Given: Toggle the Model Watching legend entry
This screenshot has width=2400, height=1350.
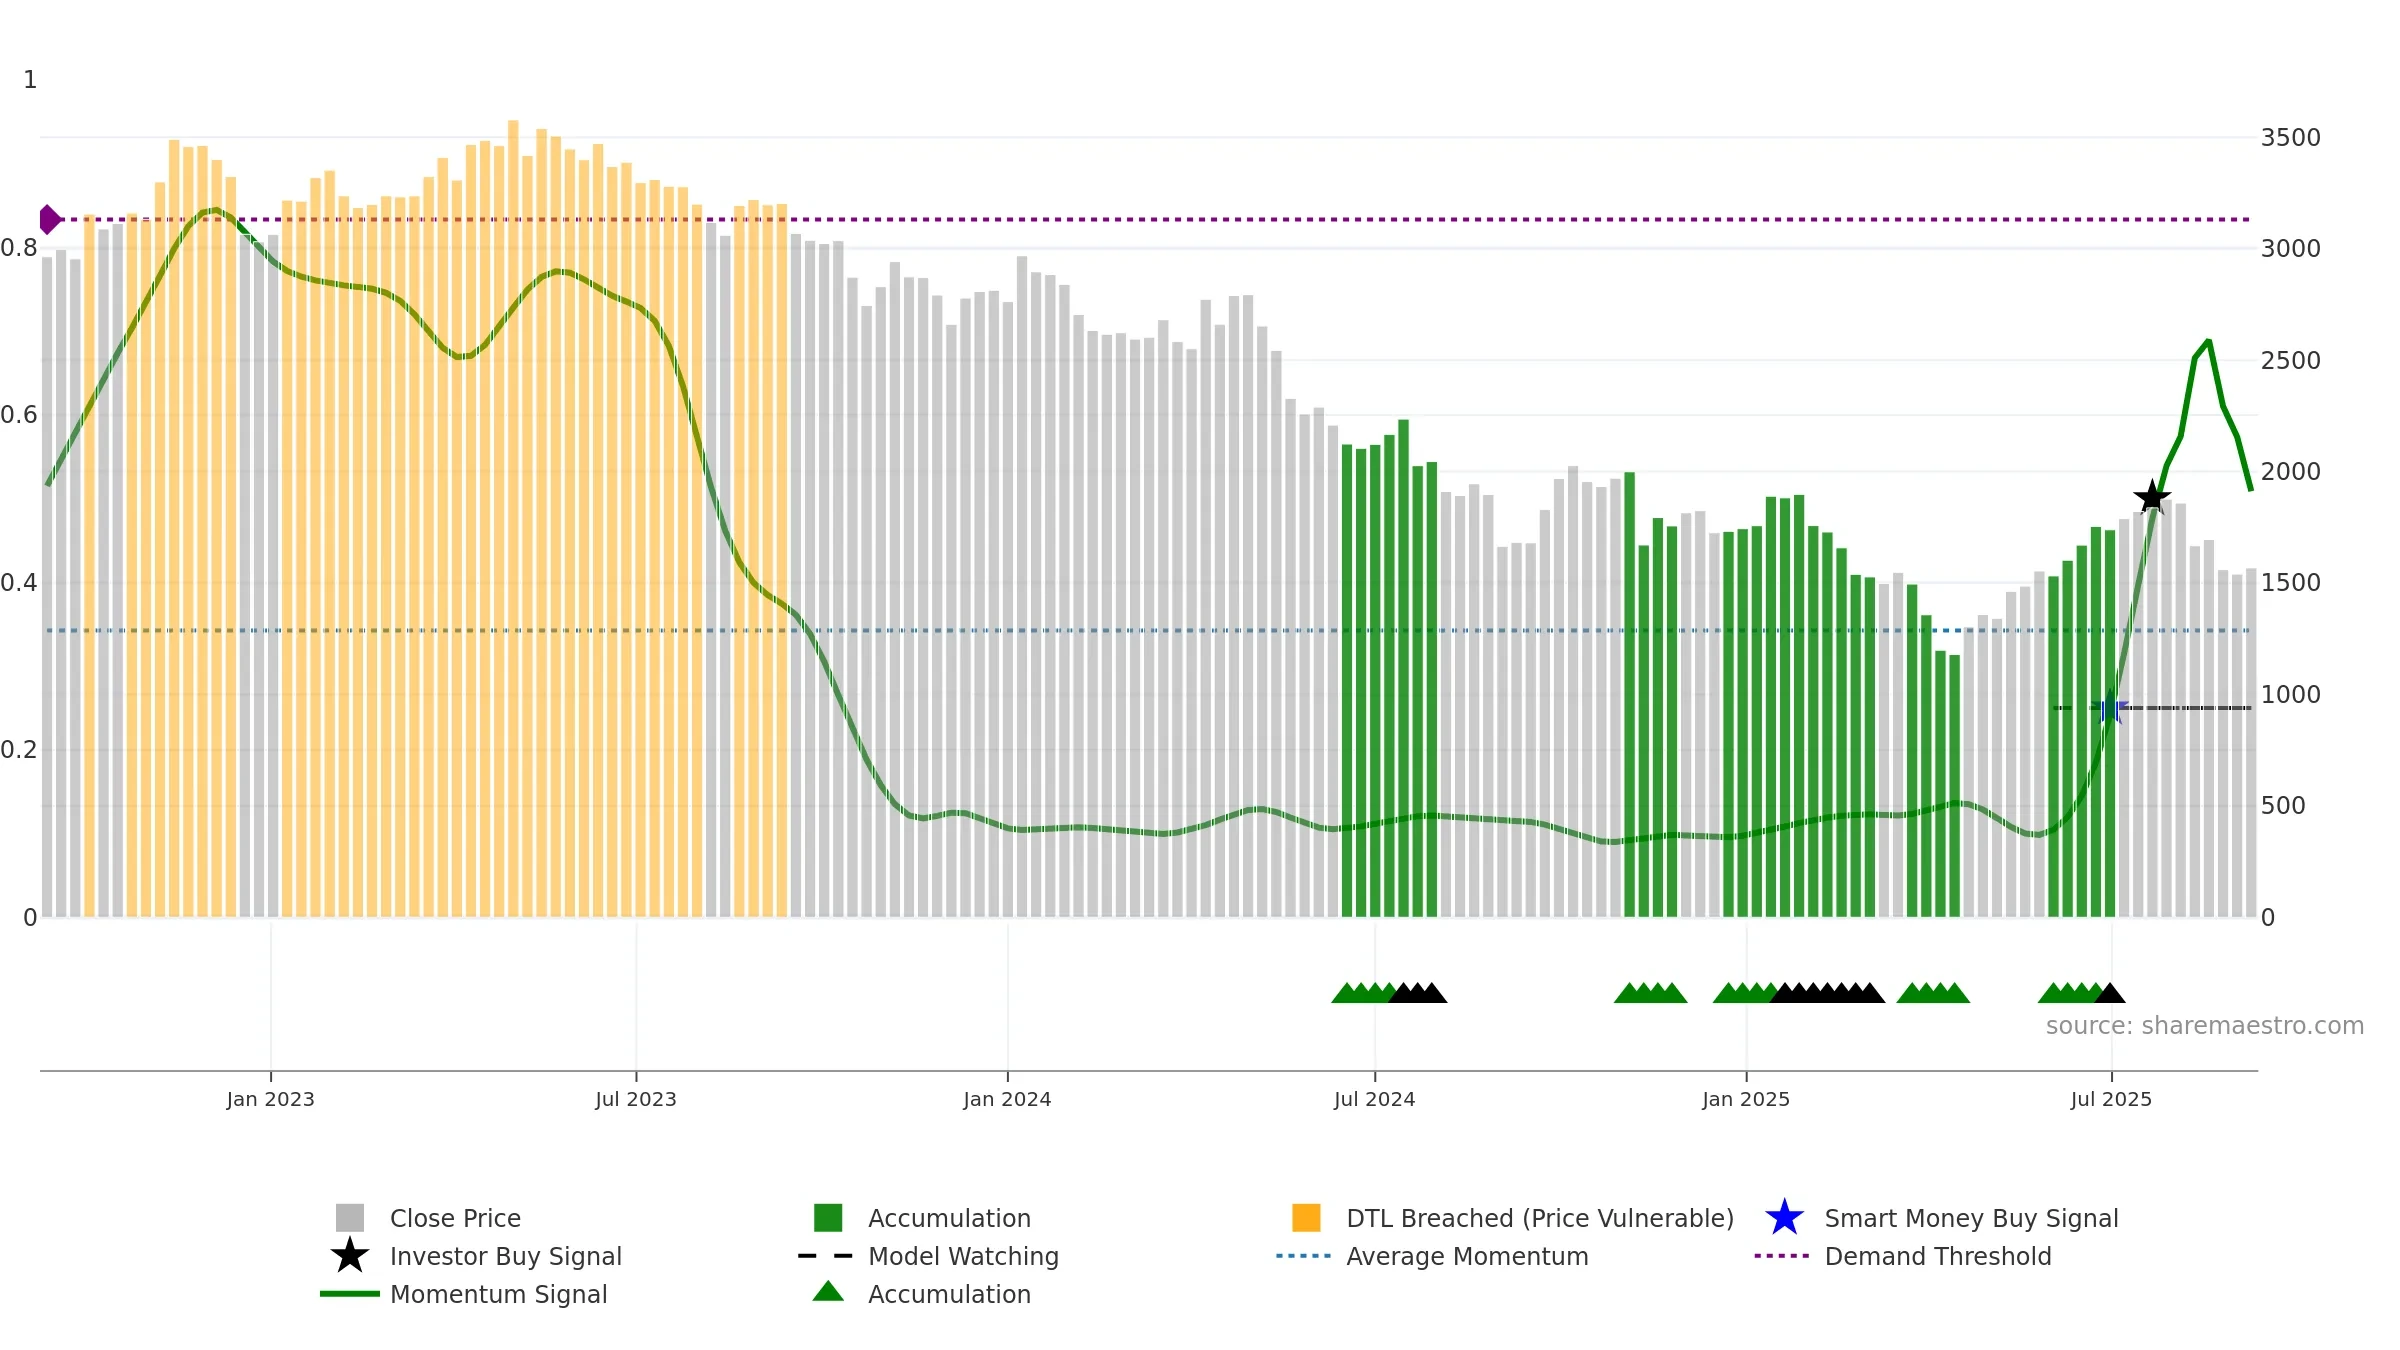Looking at the screenshot, I should click(x=928, y=1256).
